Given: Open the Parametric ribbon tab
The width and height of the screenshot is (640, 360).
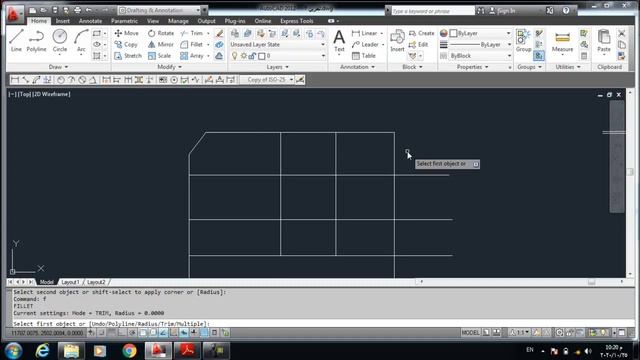Looking at the screenshot, I should (124, 21).
